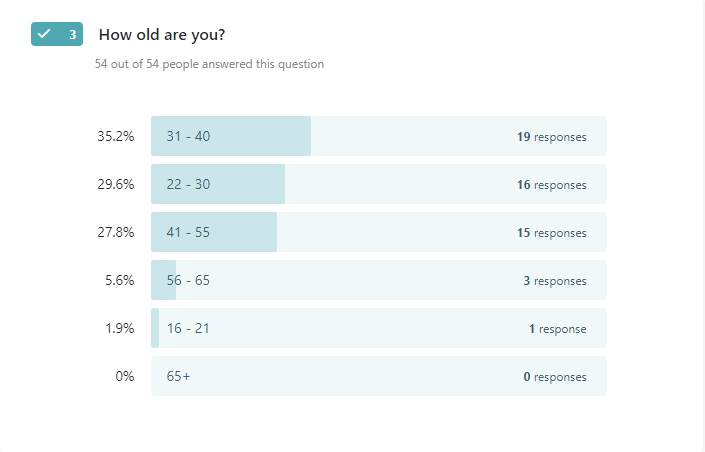This screenshot has height=452, width=705.
Task: Open the "16 responses" count
Action: [551, 185]
